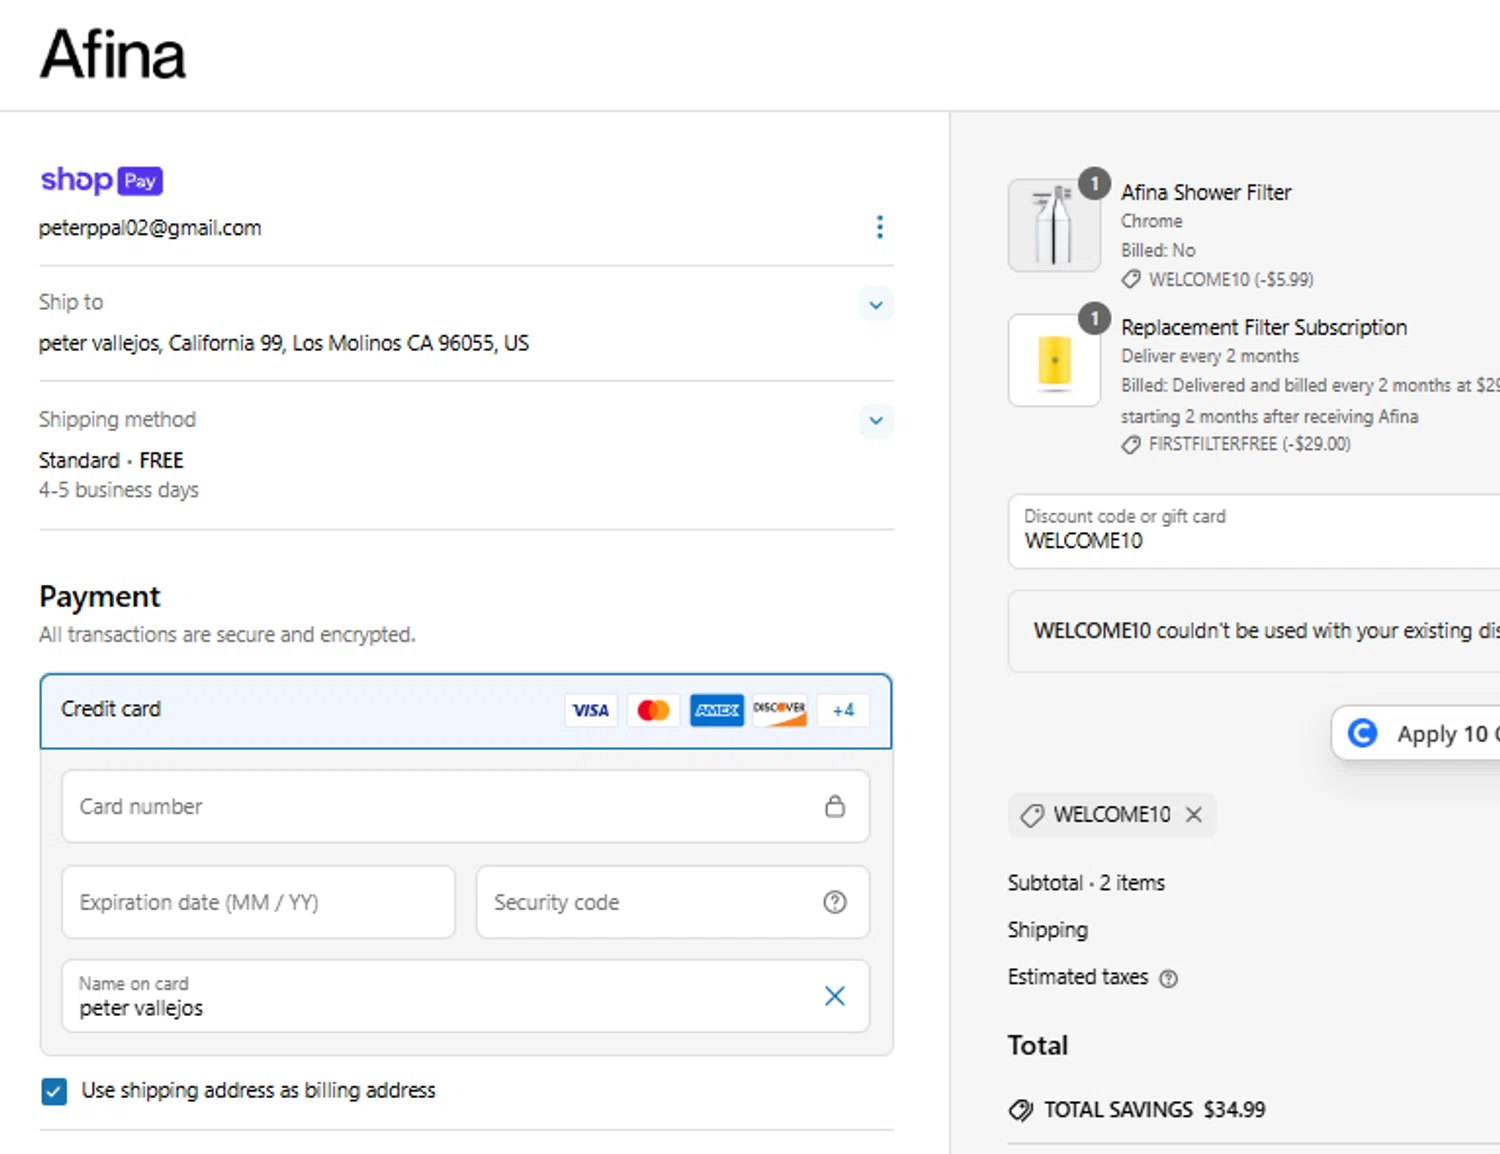
Task: Select the Credit card payment option
Action: (466, 711)
